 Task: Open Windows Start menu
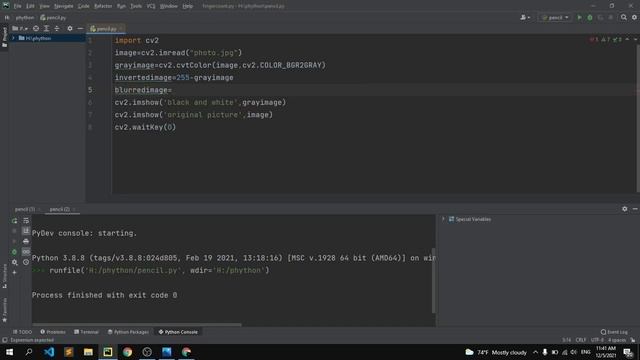coord(9,352)
